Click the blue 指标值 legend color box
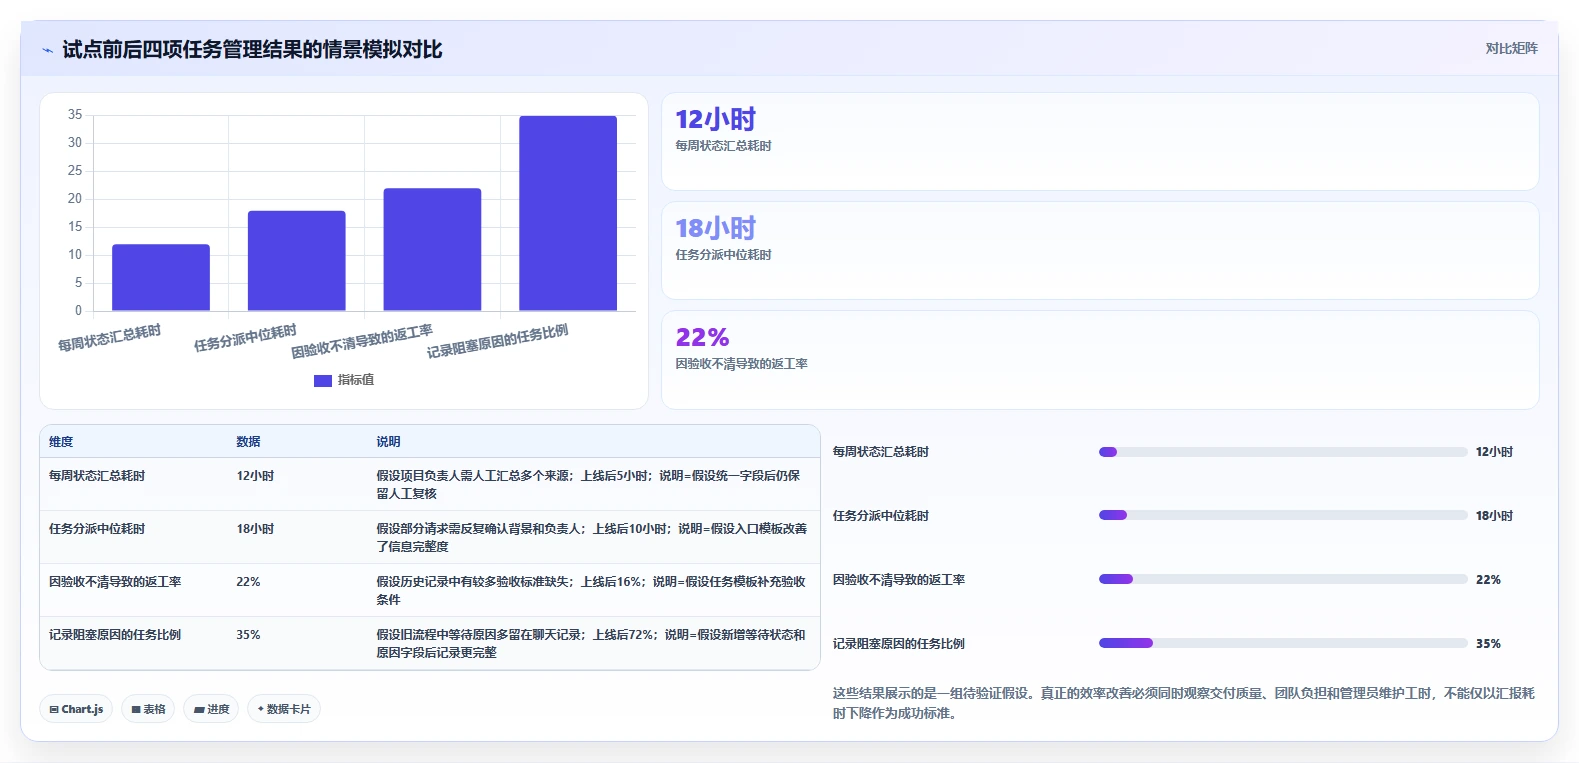 (x=322, y=381)
